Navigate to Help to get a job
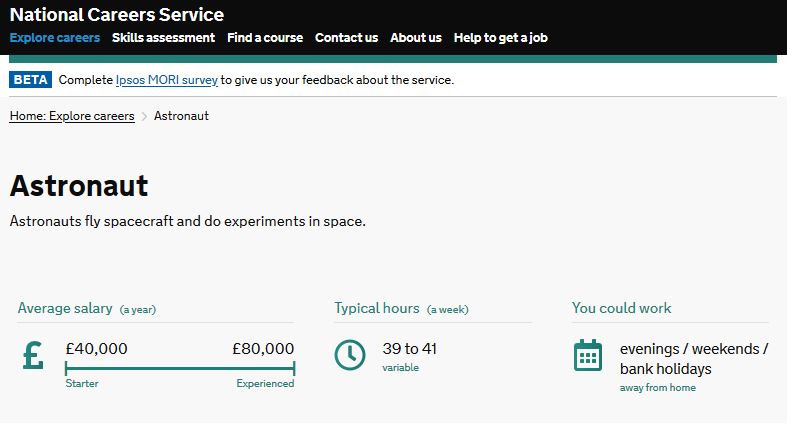The image size is (787, 424). coord(500,38)
